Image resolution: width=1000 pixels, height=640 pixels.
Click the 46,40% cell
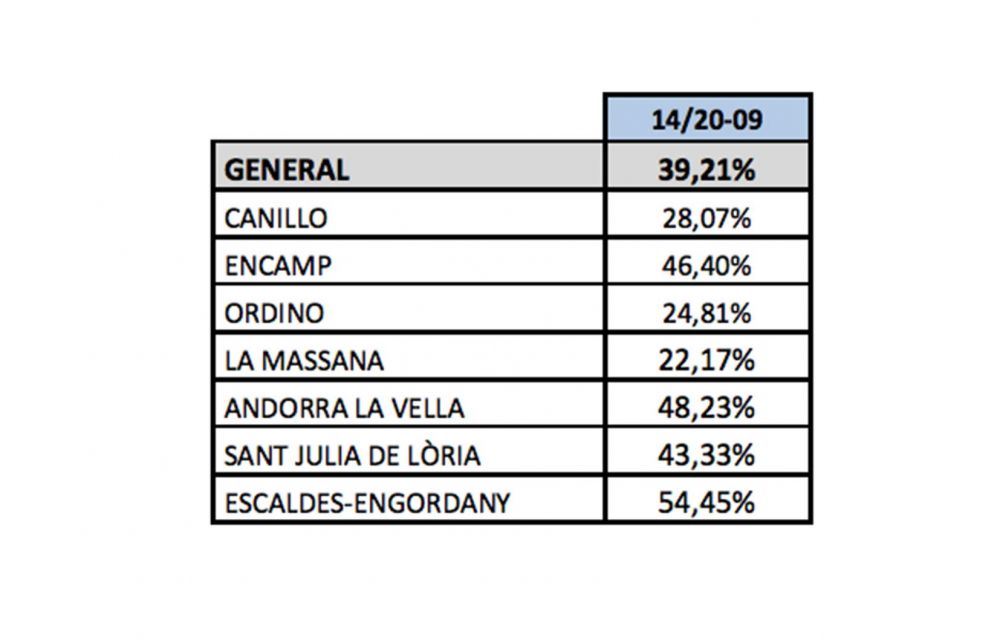click(x=707, y=266)
